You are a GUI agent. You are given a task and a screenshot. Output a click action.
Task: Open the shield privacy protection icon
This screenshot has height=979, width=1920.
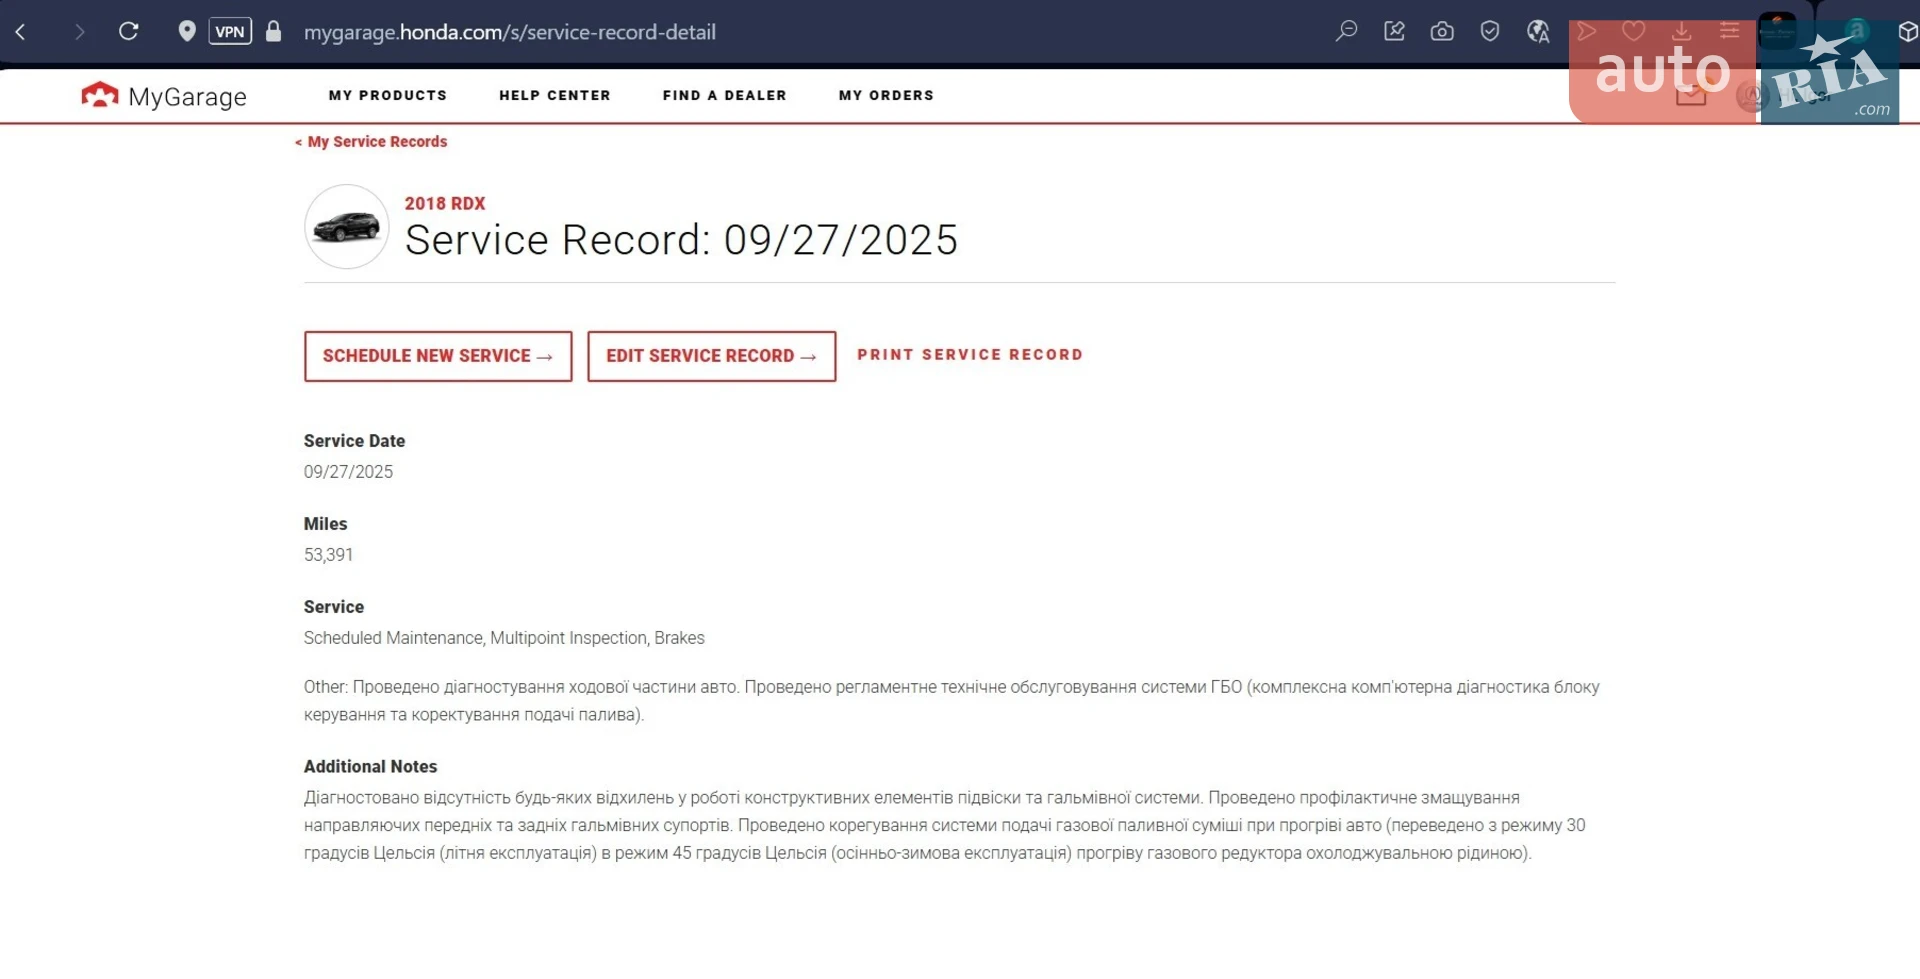(1490, 32)
